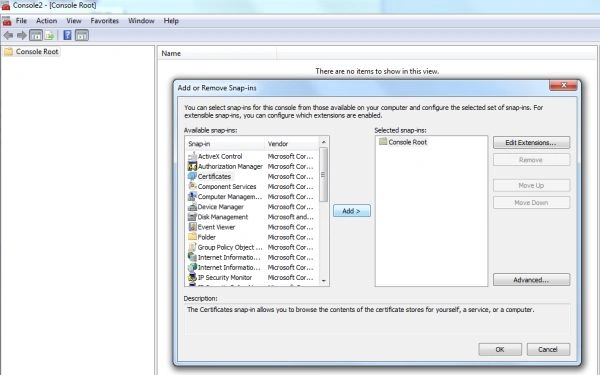Select the Folder snap-in icon
Screen dimensions: 600x375
[192, 237]
